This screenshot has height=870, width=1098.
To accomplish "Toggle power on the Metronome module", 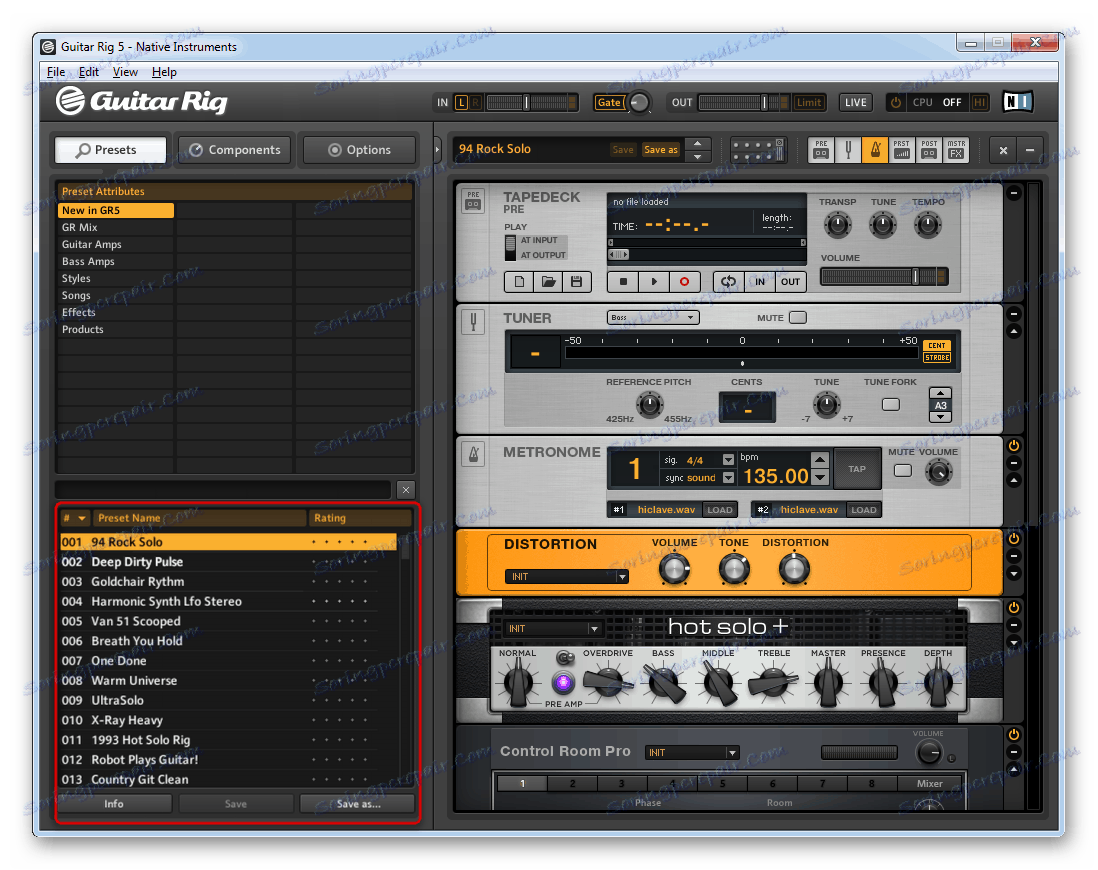I will (x=1013, y=446).
